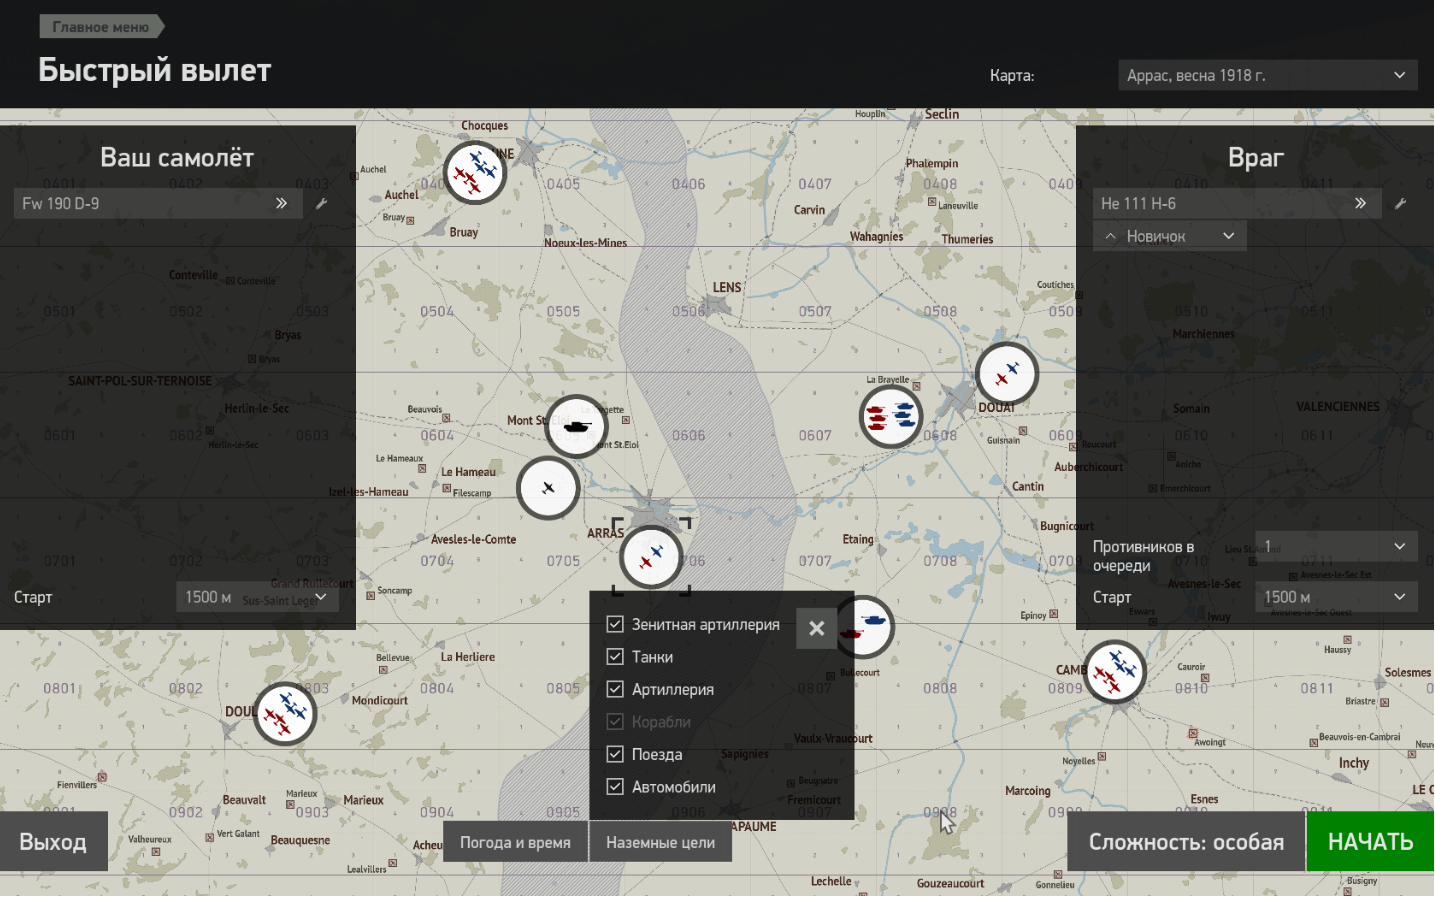This screenshot has height=897, width=1435.
Task: Open the Погода и время tab
Action: pyautogui.click(x=515, y=842)
